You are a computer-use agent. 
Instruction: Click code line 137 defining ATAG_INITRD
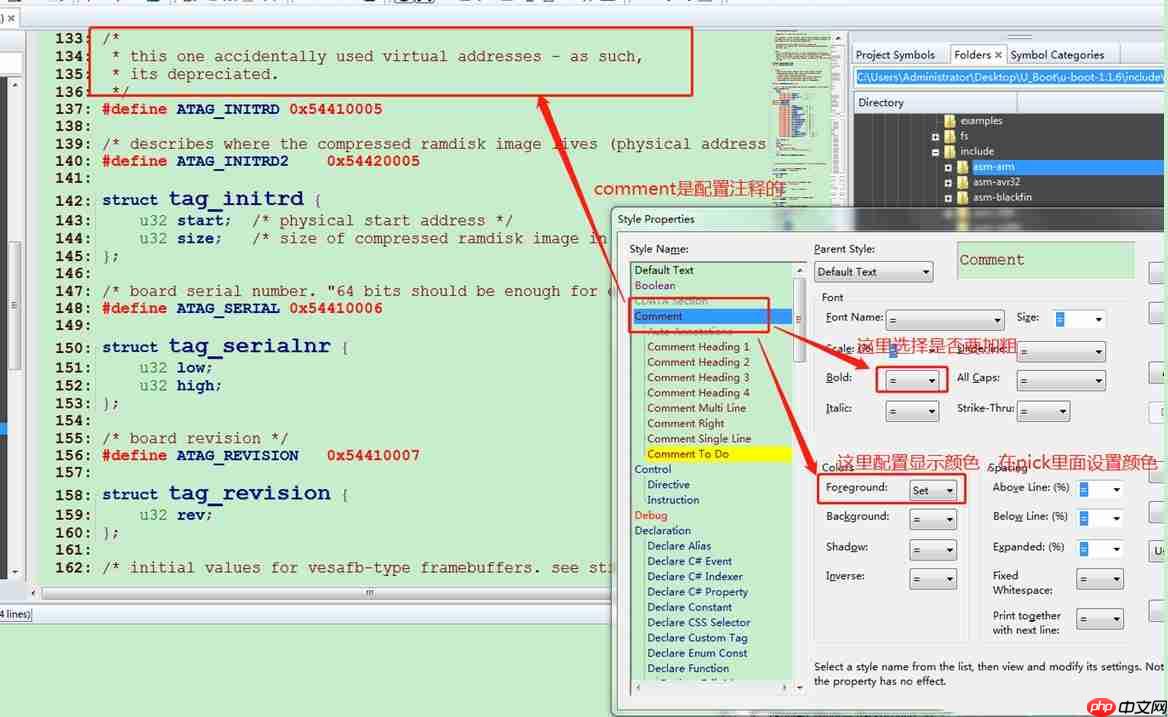coord(242,109)
